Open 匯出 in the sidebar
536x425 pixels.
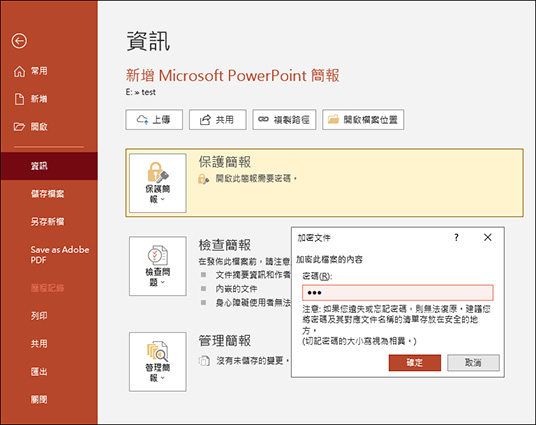39,371
